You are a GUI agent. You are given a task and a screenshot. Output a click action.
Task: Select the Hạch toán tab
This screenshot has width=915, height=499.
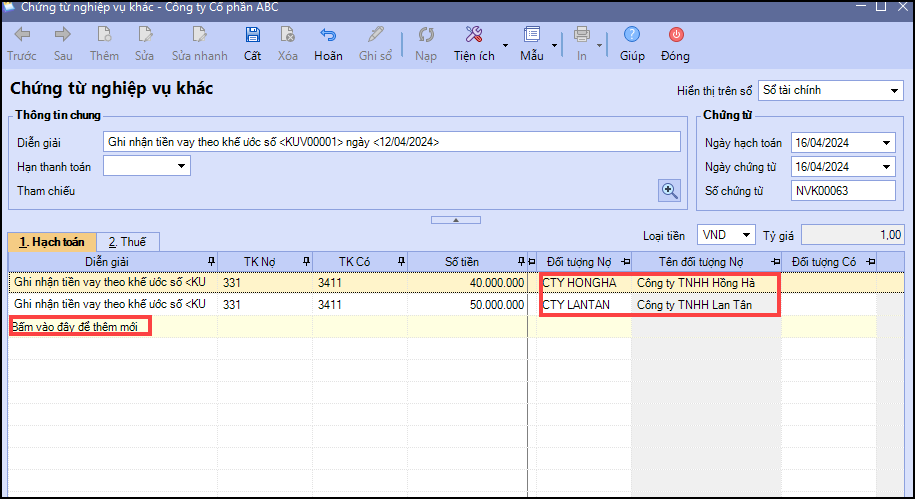(52, 241)
